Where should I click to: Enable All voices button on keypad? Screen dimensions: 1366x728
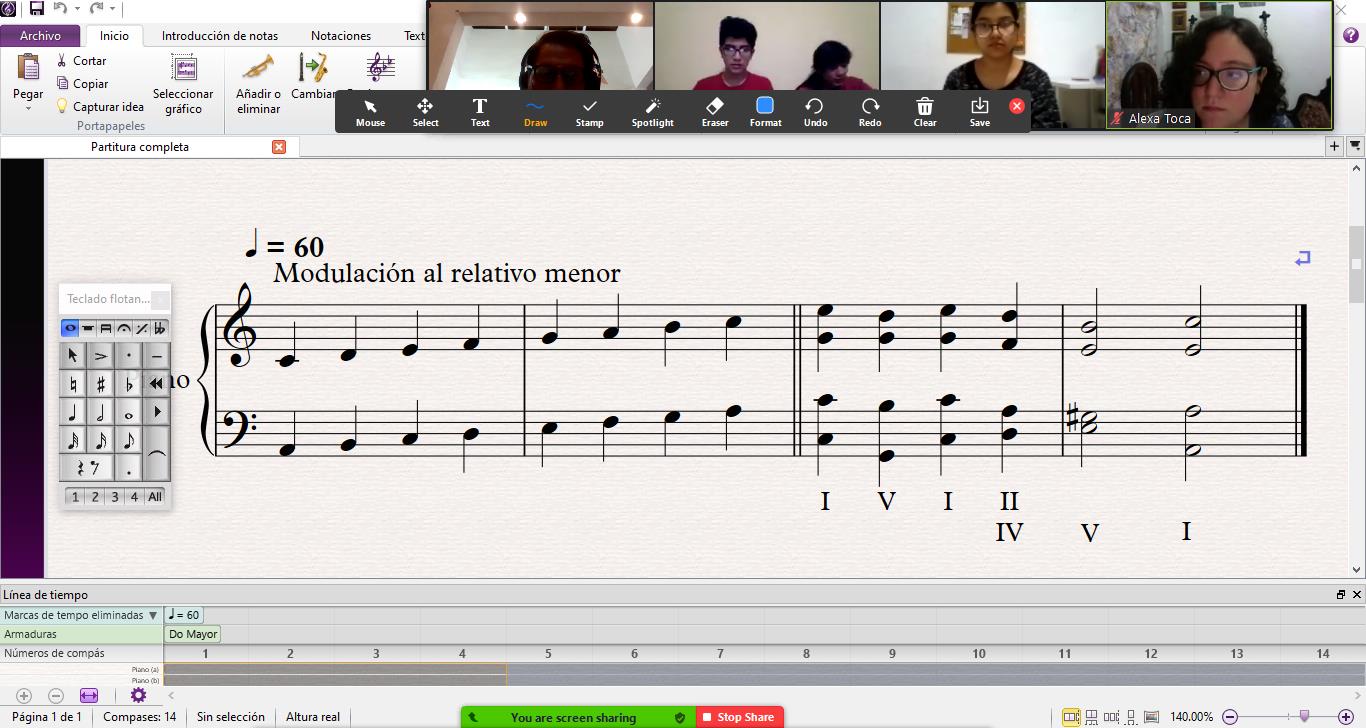point(155,497)
